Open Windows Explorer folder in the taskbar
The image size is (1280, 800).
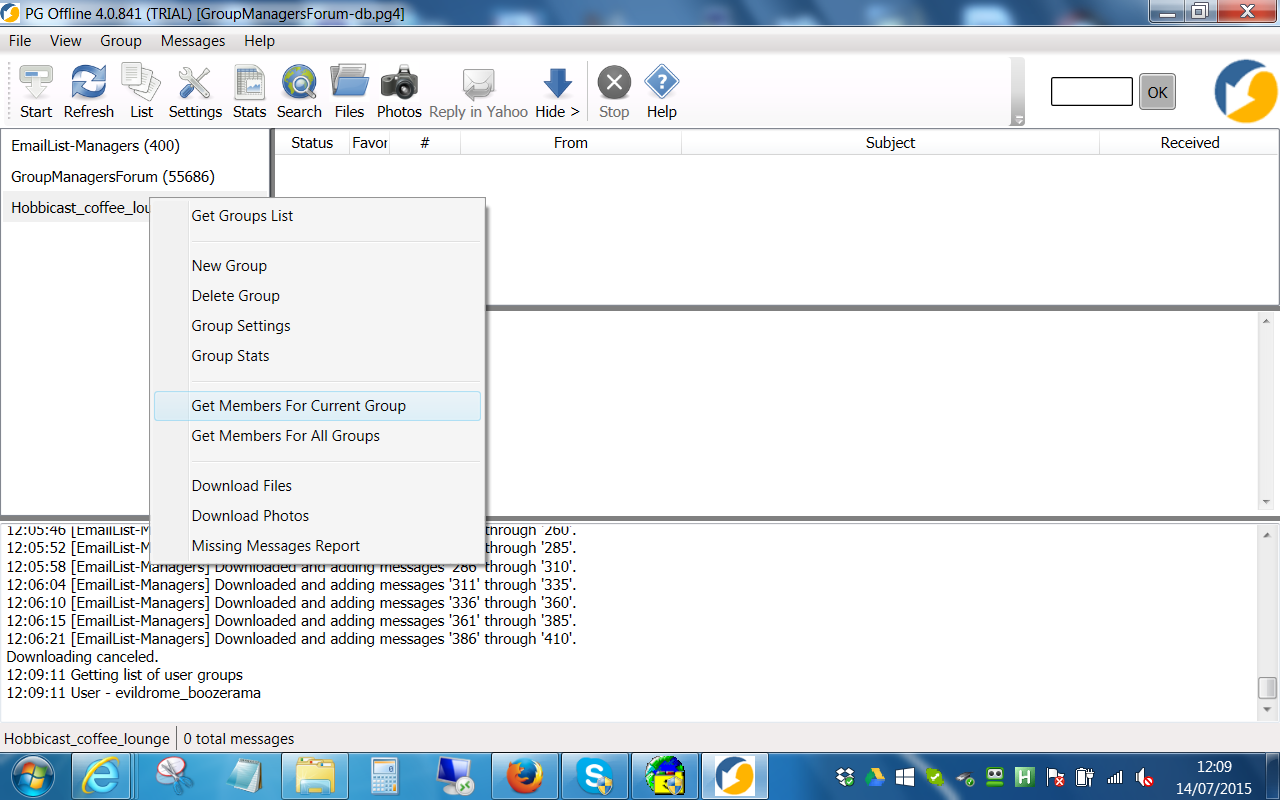315,776
